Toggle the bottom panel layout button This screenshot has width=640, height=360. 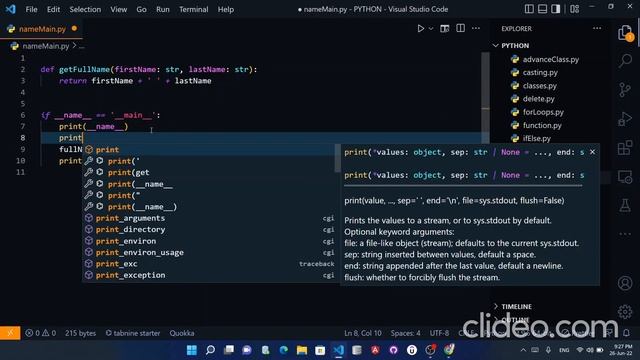(x=542, y=9)
